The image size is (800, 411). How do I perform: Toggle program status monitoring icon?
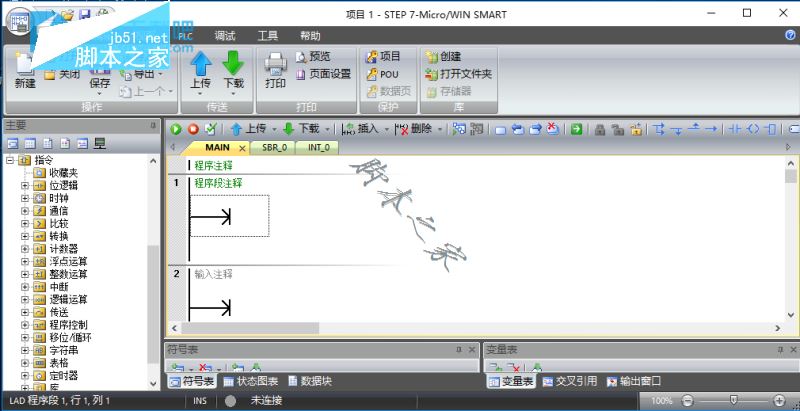pyautogui.click(x=459, y=129)
